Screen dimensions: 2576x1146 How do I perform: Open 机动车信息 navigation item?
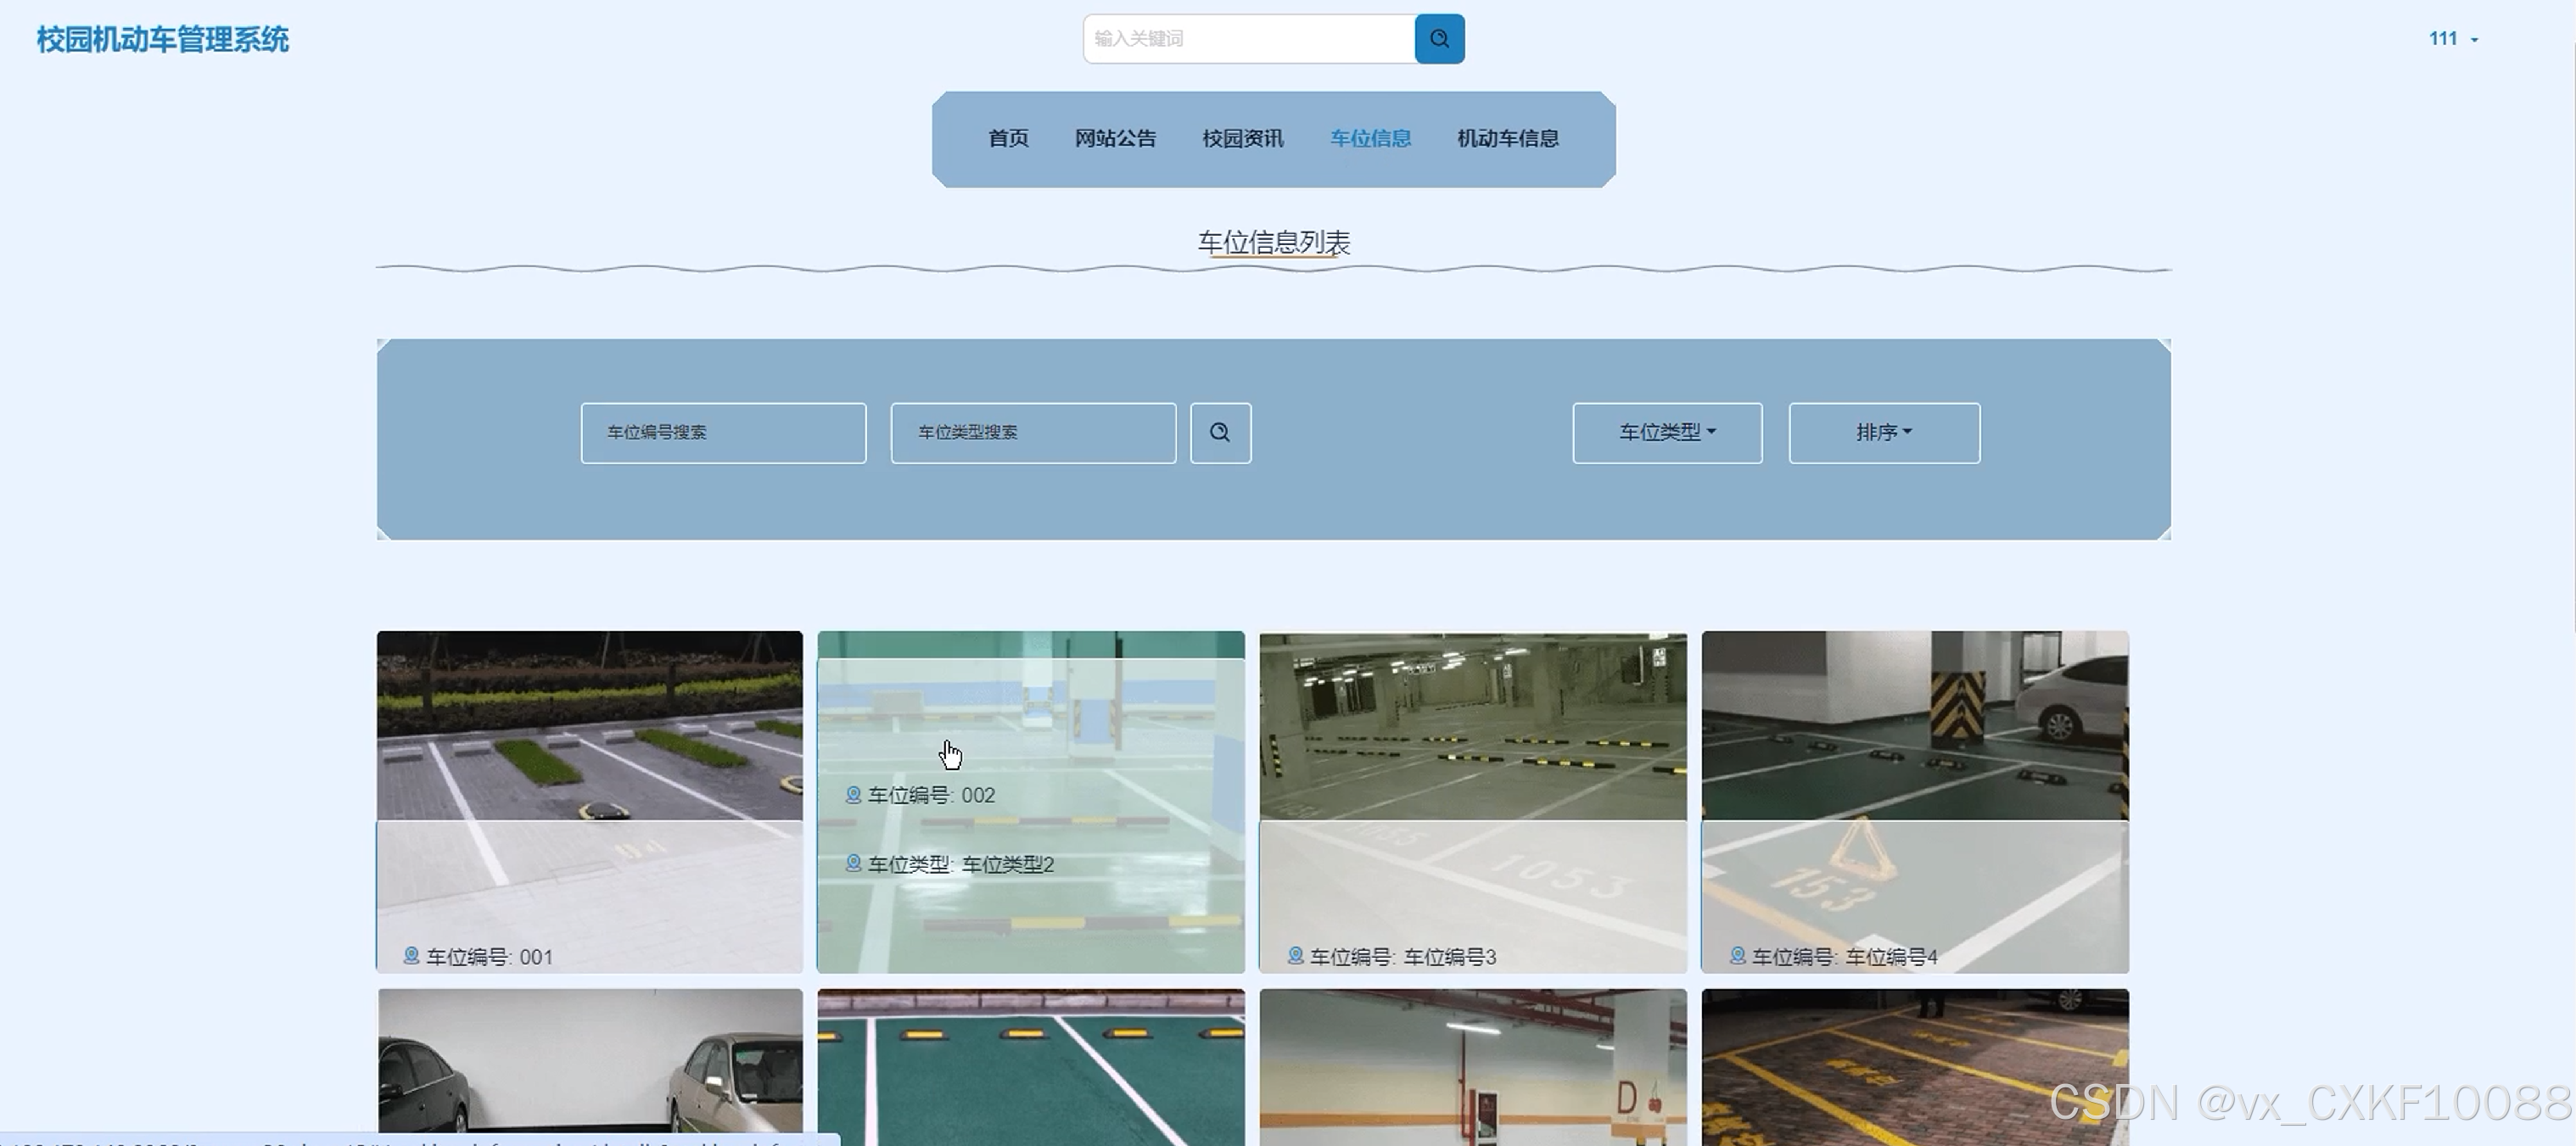click(x=1507, y=139)
